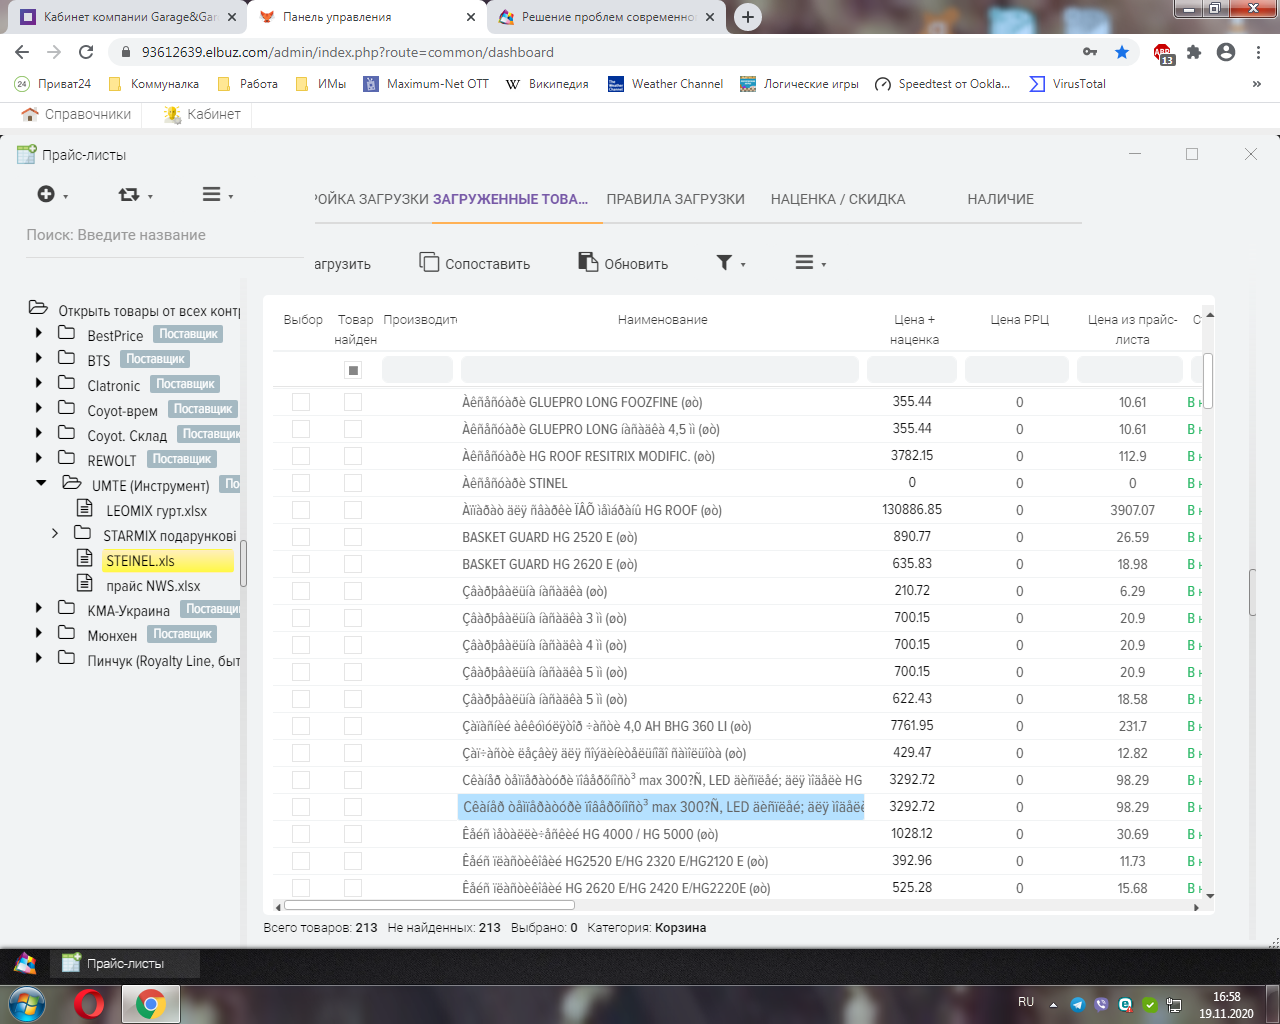1280x1024 pixels.
Task: Open the Weather Channel bookmark
Action: tap(666, 84)
